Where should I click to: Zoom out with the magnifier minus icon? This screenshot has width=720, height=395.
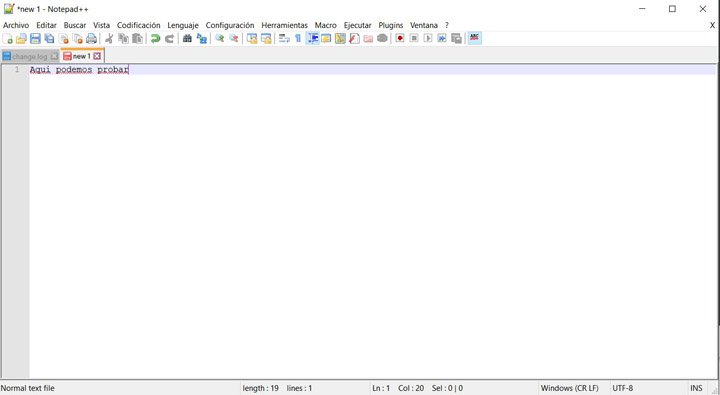[x=234, y=39]
